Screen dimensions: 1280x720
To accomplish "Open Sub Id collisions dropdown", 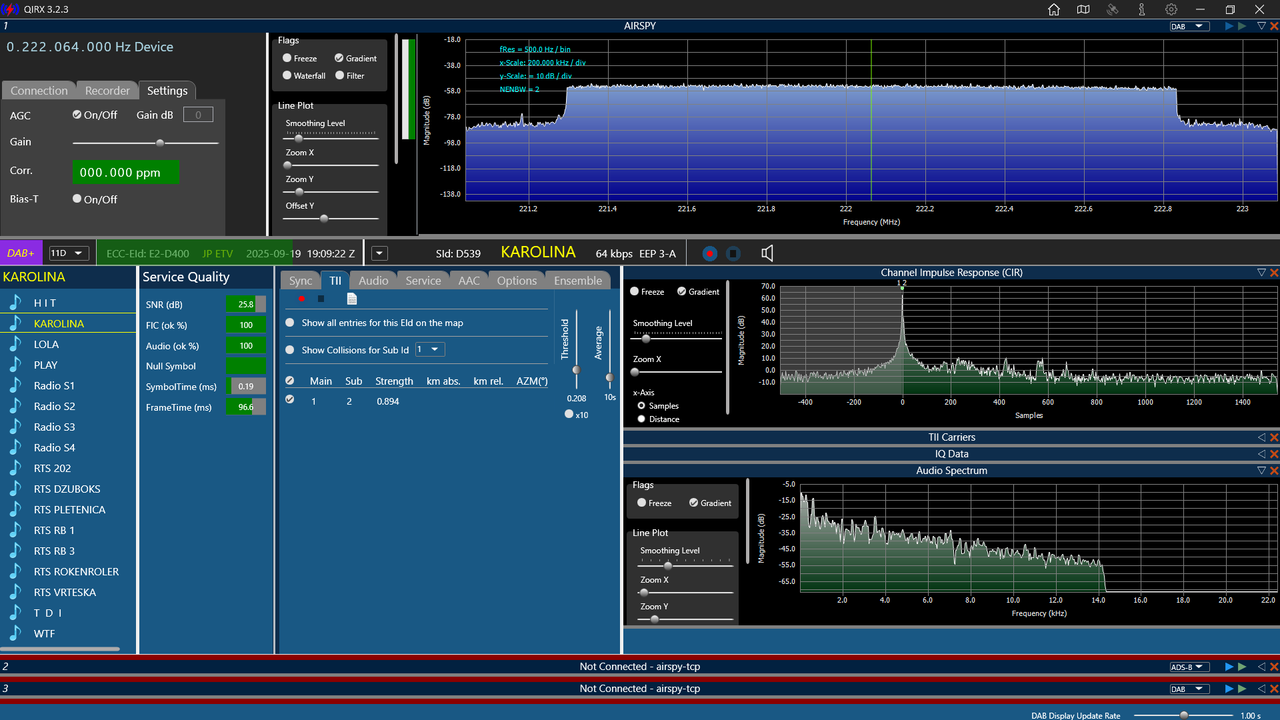I will (430, 349).
